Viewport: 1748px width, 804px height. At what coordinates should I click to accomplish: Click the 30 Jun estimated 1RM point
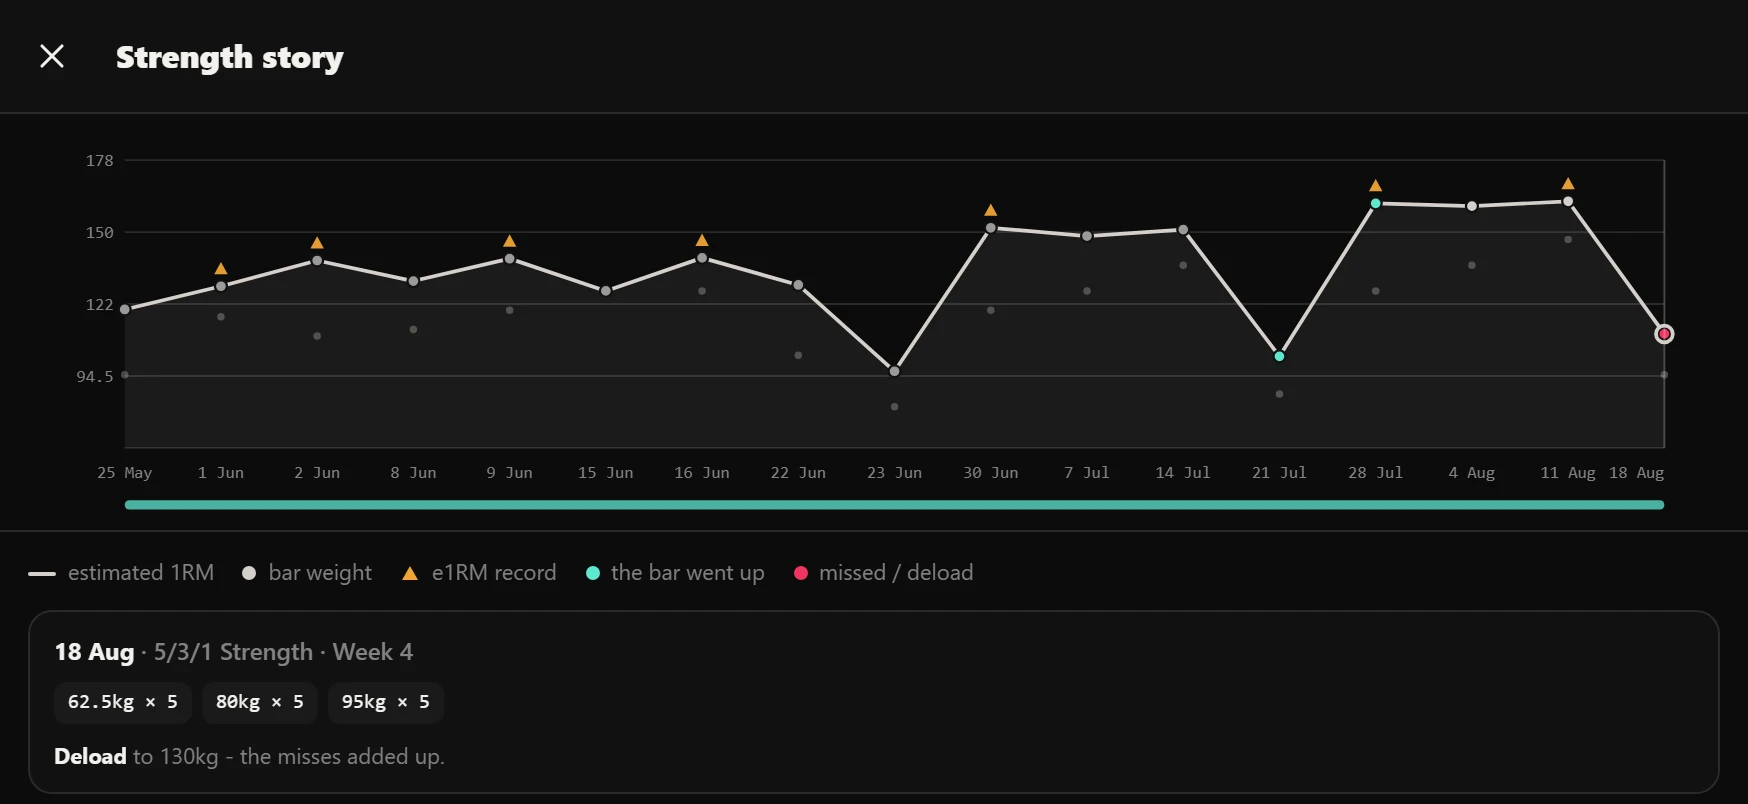click(x=991, y=228)
